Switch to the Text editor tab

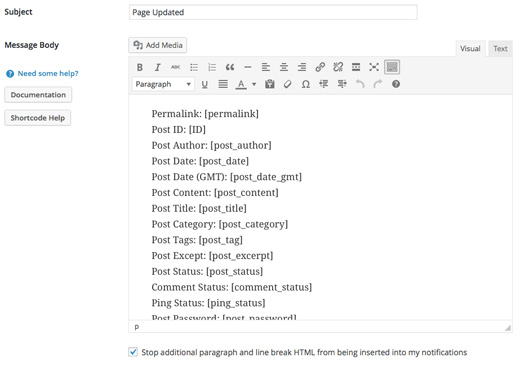click(x=500, y=49)
